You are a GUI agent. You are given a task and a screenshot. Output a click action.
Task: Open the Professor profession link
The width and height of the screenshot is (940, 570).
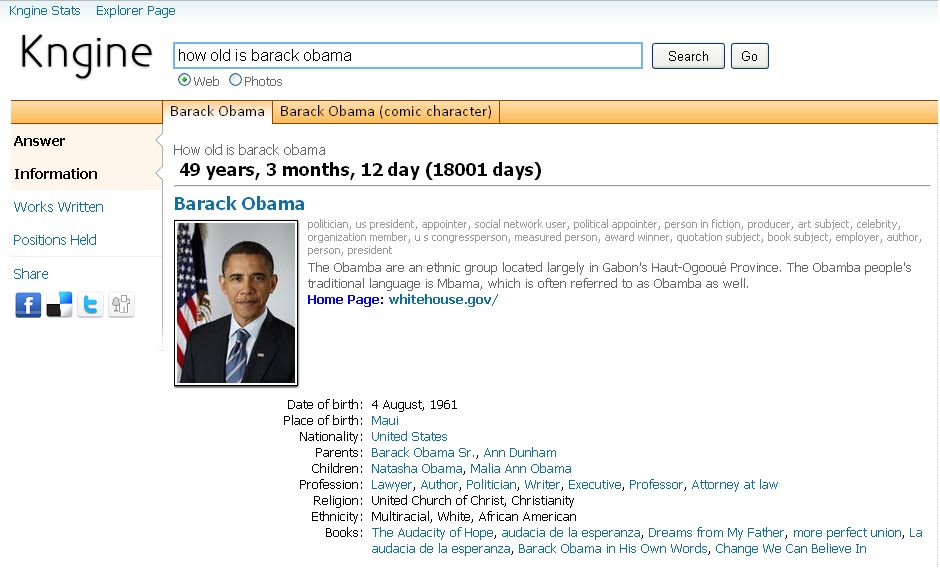pyautogui.click(x=656, y=485)
